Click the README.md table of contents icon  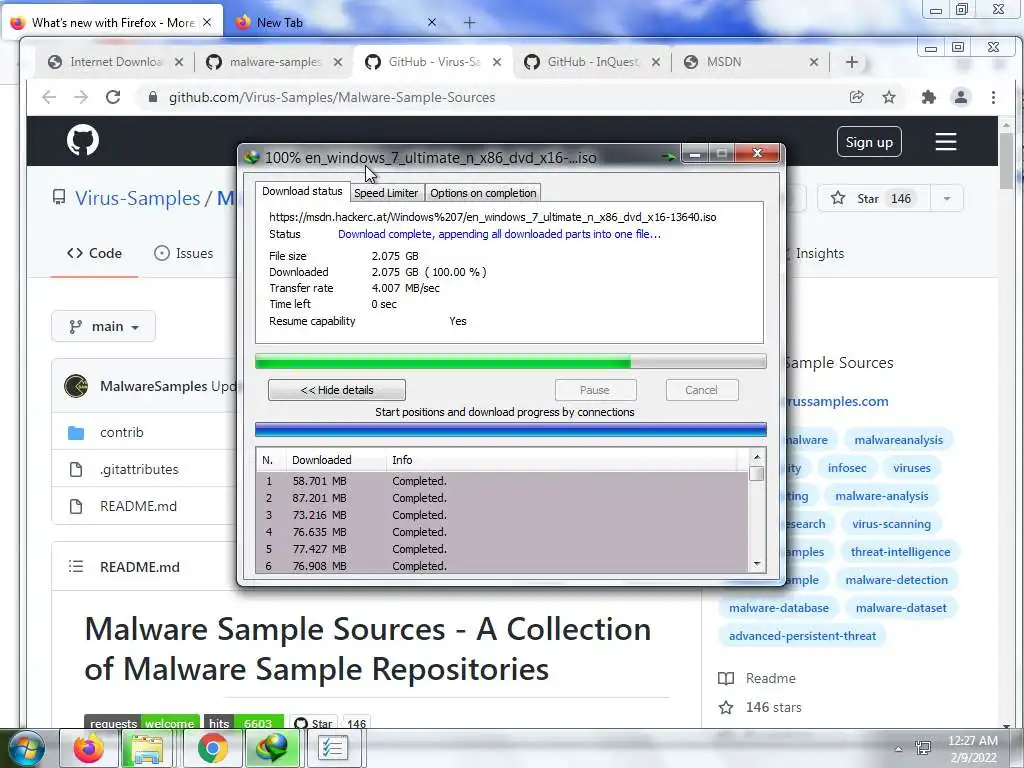pyautogui.click(x=76, y=567)
